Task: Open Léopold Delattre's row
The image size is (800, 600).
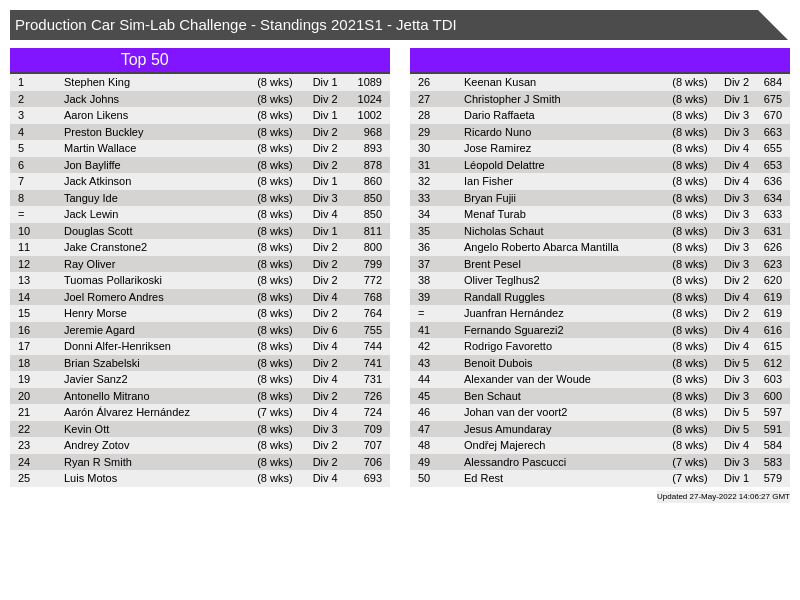Action: tap(504, 165)
